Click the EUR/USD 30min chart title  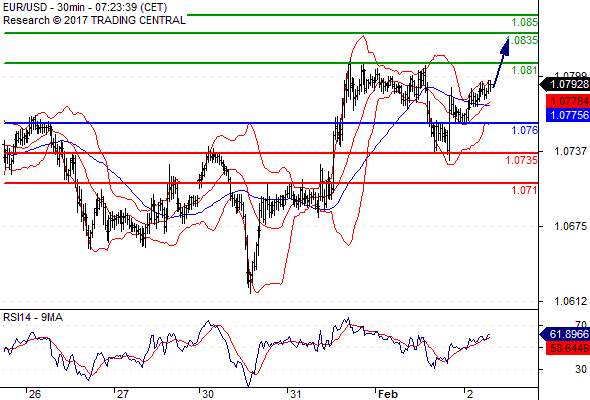pos(85,7)
